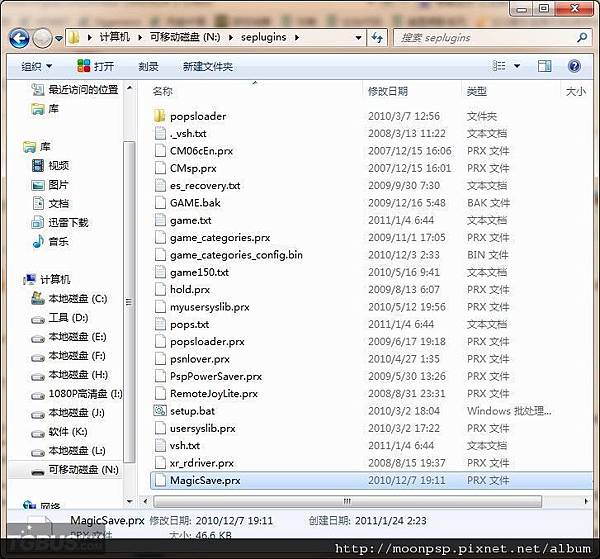
Task: Select the RemoteJoyLite.prx file name
Action: pyautogui.click(x=214, y=393)
